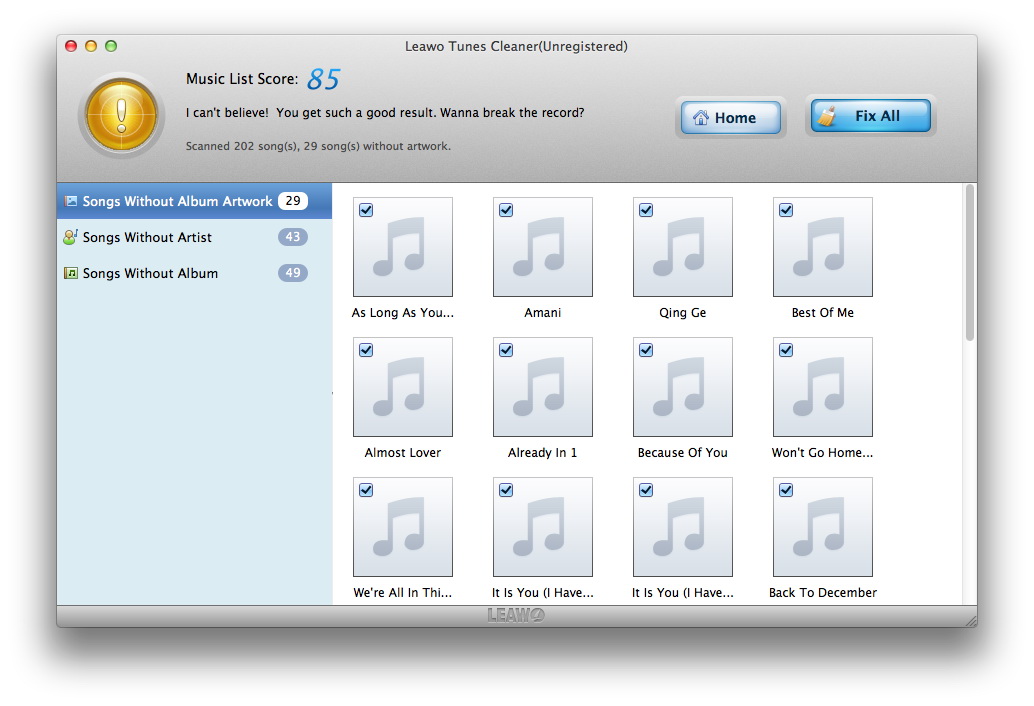Click the music note icon beside Songs Without Album
Screen dimensions: 1034x706
(70, 273)
